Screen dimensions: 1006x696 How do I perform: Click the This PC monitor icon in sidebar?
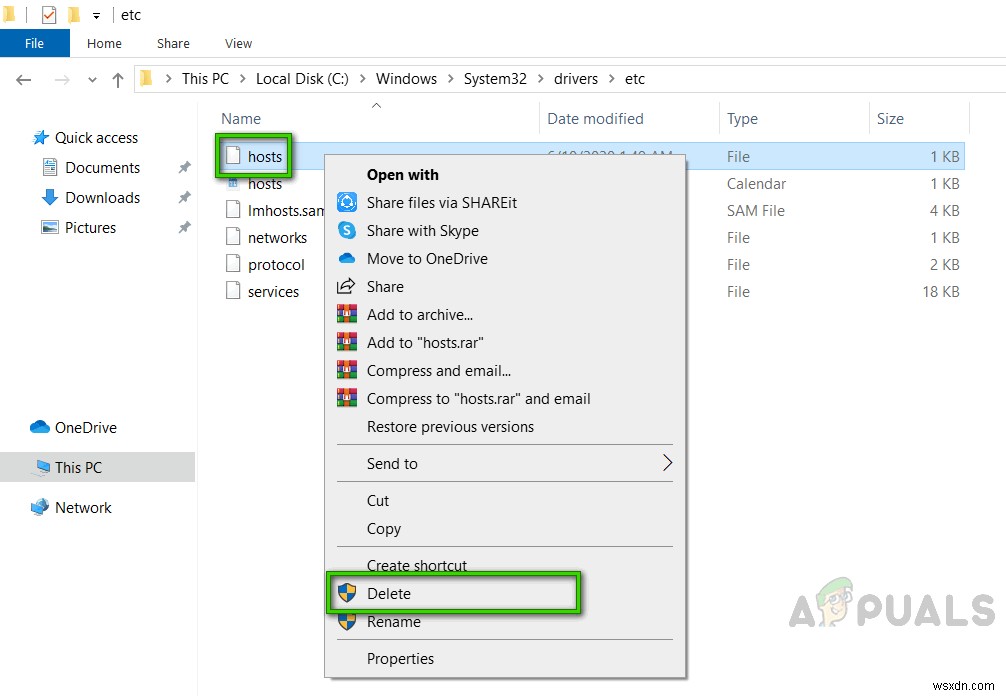[x=42, y=467]
